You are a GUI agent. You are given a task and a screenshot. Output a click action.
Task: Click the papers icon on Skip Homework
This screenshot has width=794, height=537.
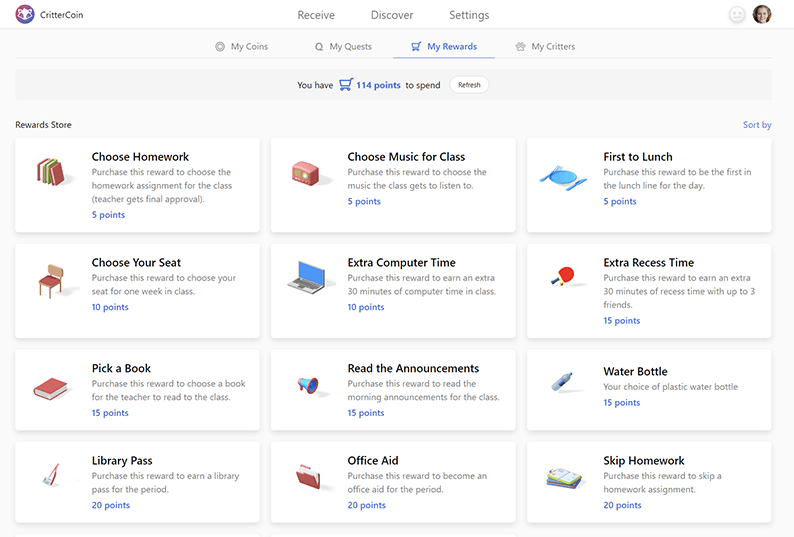(x=564, y=478)
